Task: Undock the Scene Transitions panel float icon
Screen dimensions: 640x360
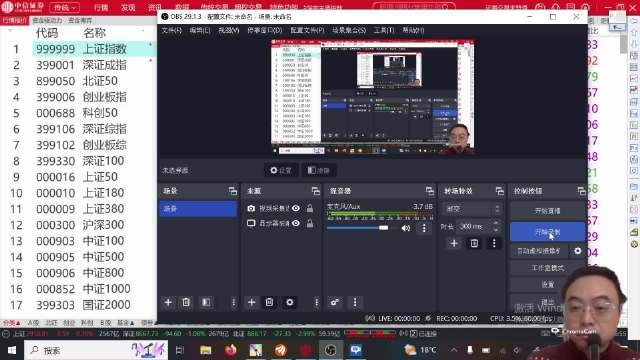Action: [500, 191]
